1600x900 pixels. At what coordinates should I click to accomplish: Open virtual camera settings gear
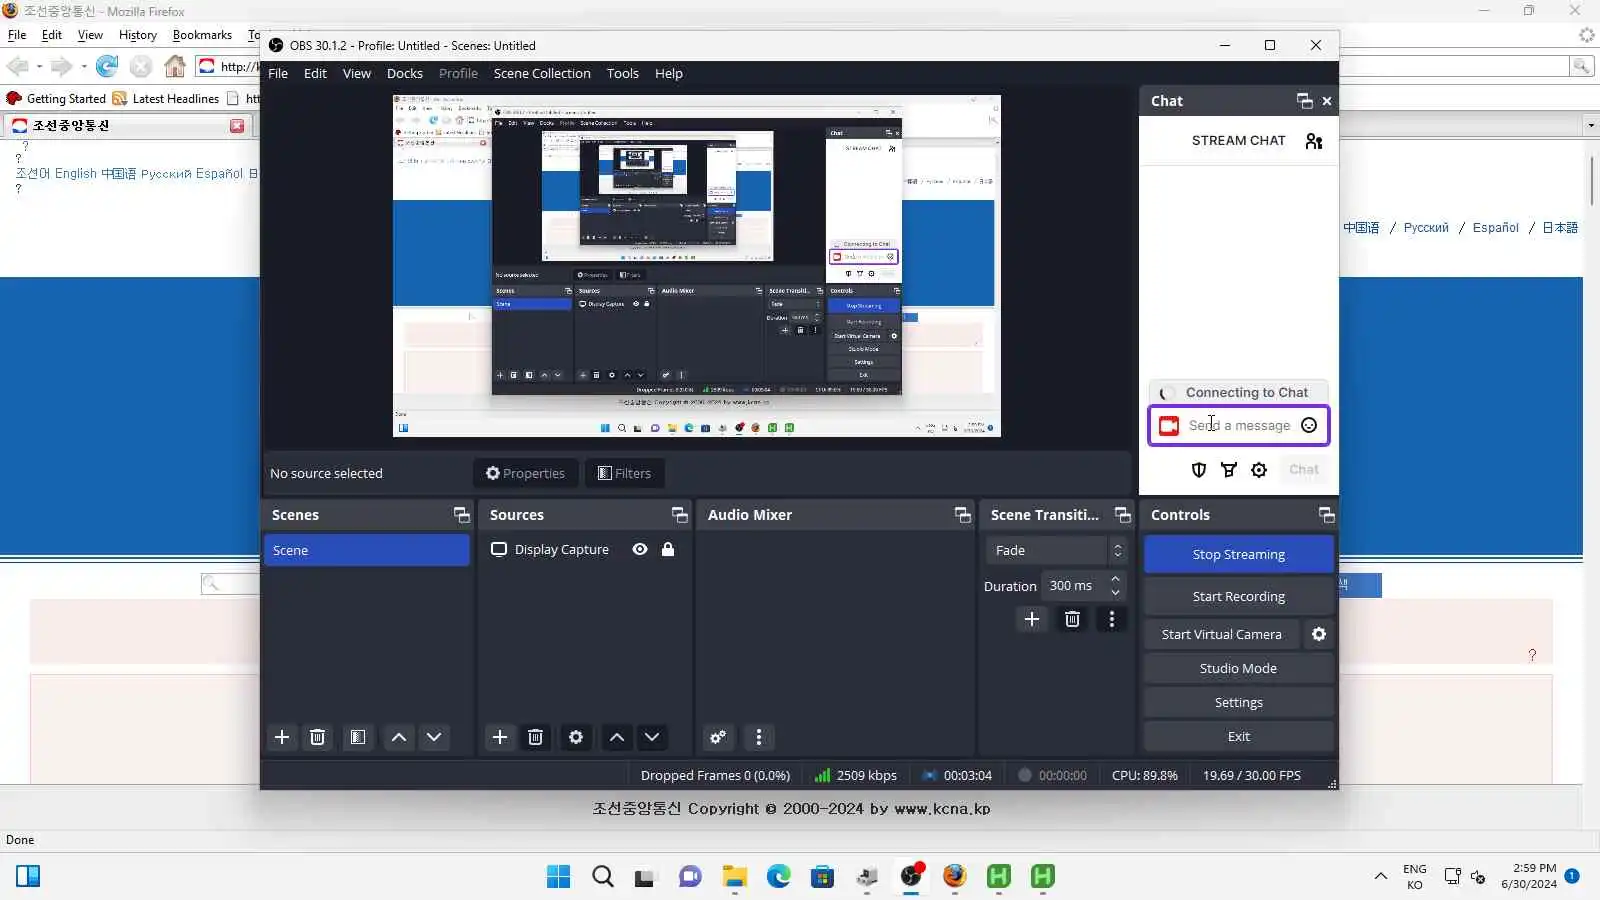(x=1319, y=634)
